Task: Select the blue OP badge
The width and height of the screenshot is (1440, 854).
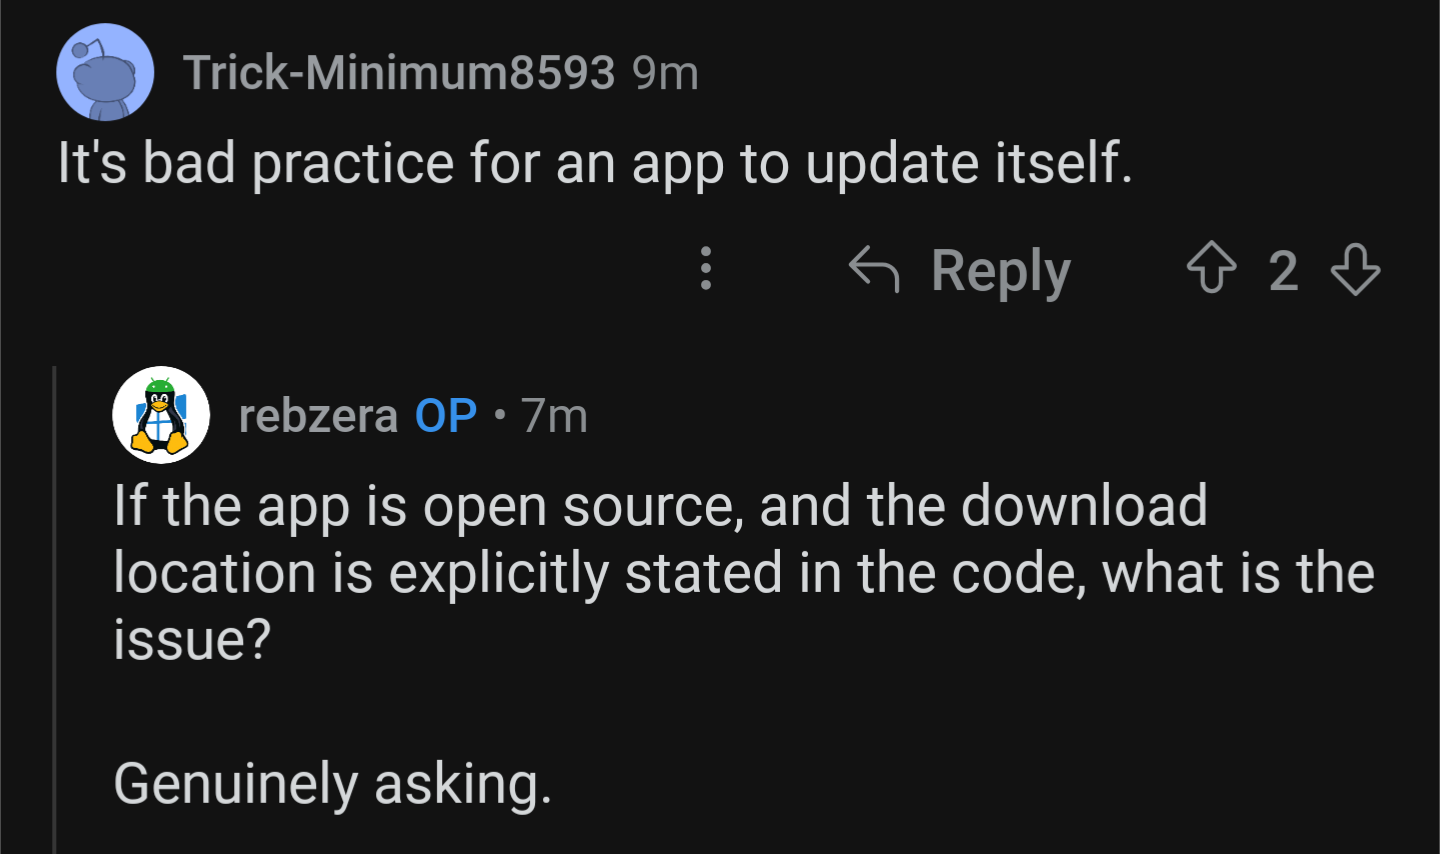Action: click(x=446, y=416)
